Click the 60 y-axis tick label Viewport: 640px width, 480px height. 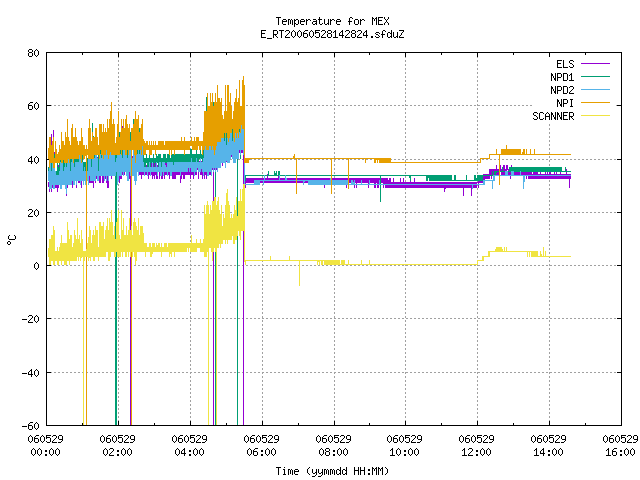coord(33,106)
